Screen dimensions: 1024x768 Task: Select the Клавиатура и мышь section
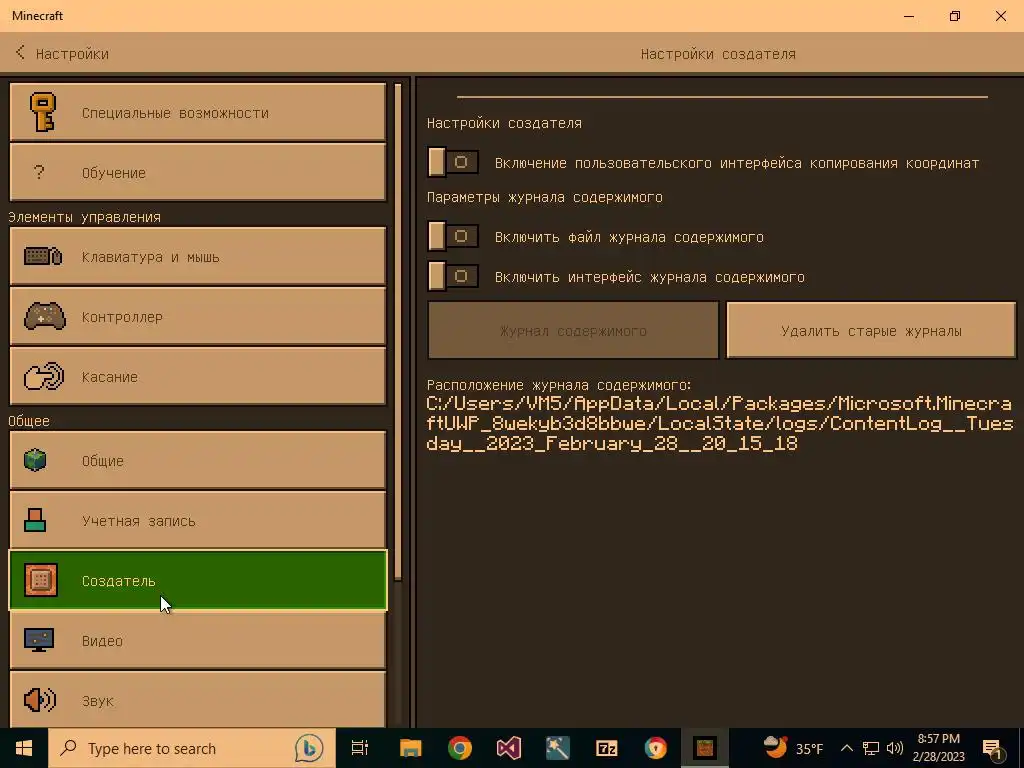pyautogui.click(x=198, y=256)
